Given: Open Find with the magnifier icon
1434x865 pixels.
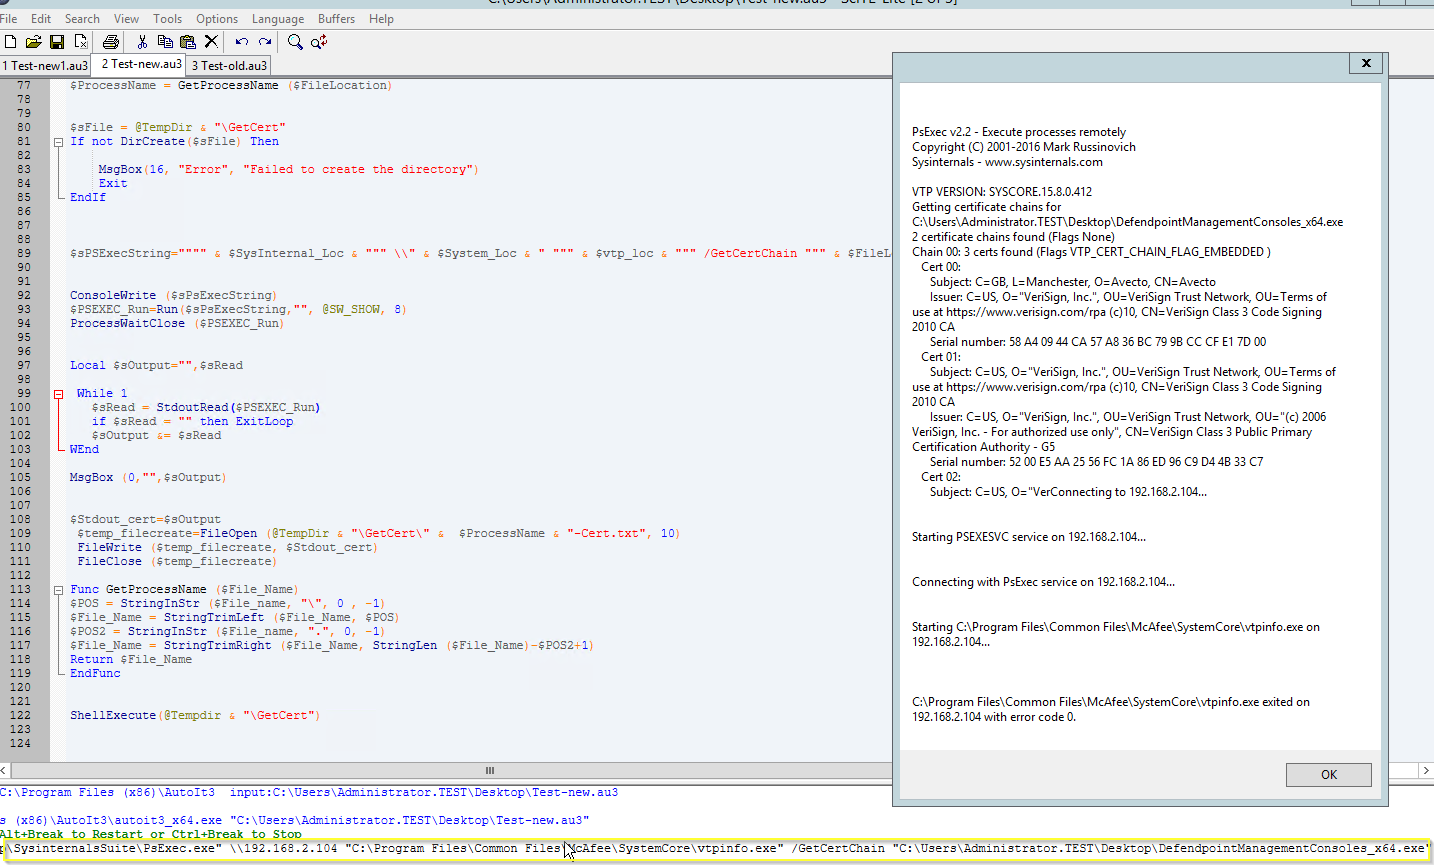Looking at the screenshot, I should tap(295, 42).
